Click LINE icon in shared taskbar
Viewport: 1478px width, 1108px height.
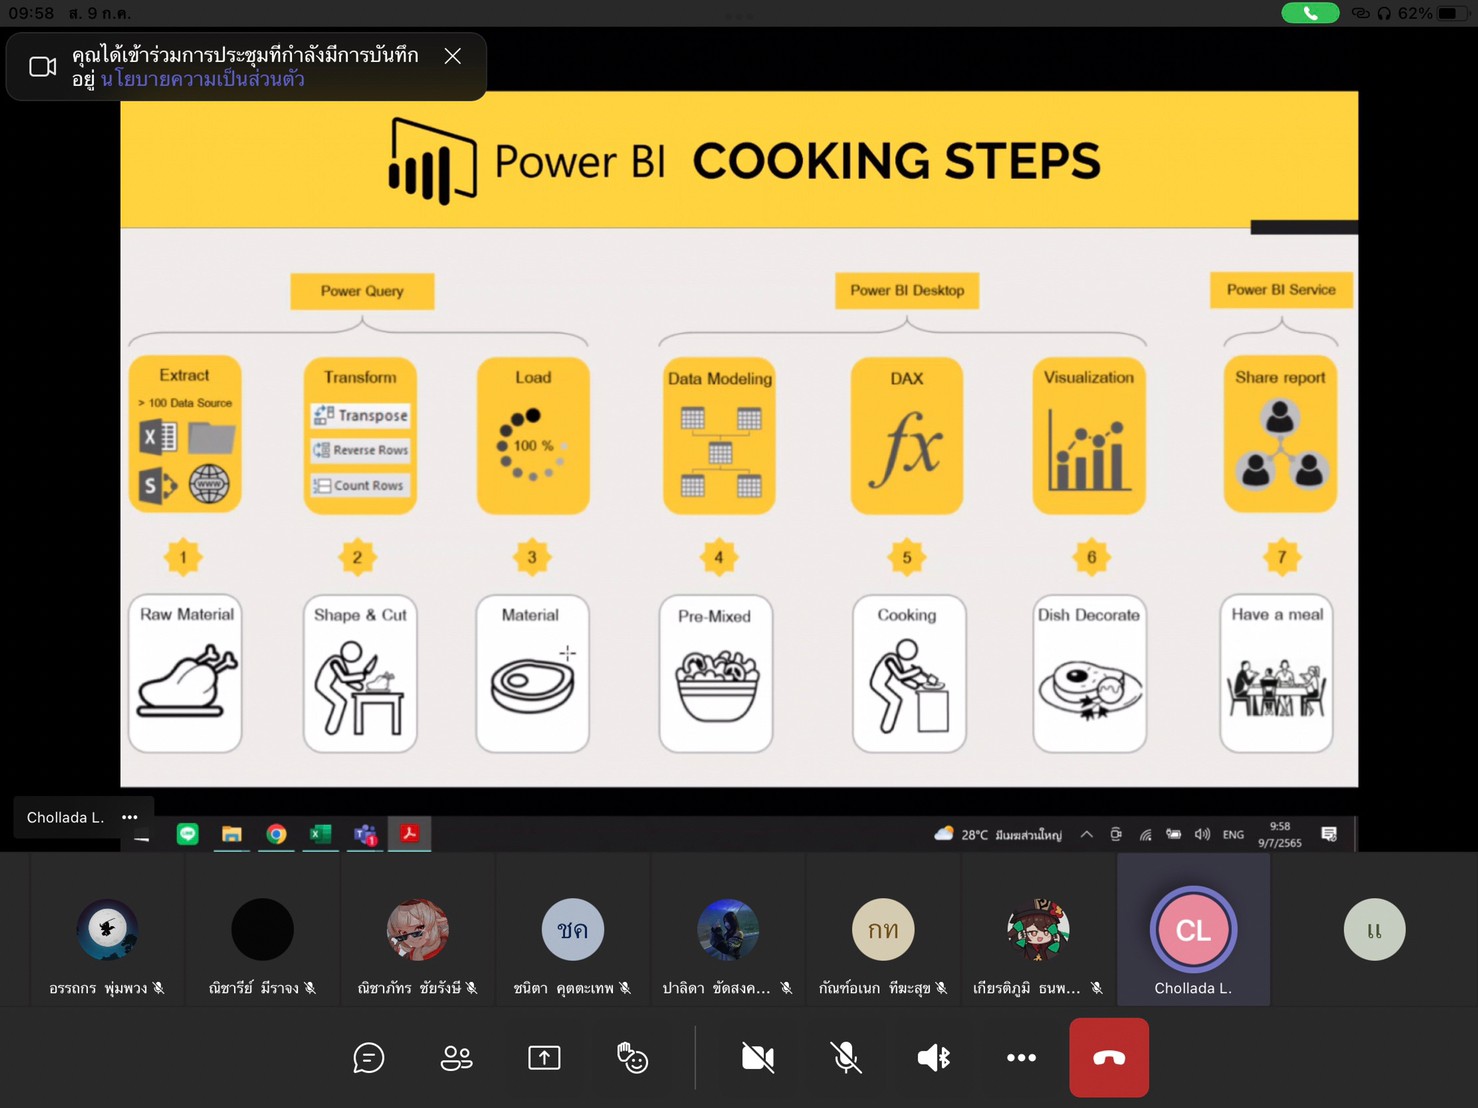coord(188,834)
